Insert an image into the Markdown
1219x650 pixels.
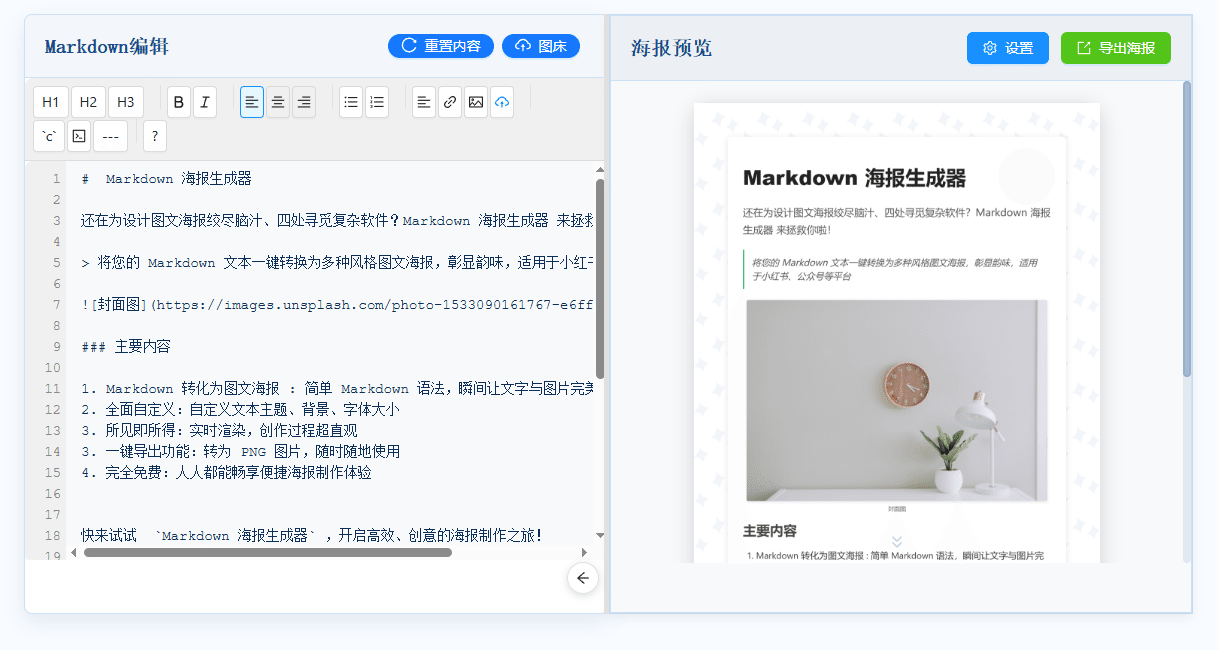[x=476, y=101]
